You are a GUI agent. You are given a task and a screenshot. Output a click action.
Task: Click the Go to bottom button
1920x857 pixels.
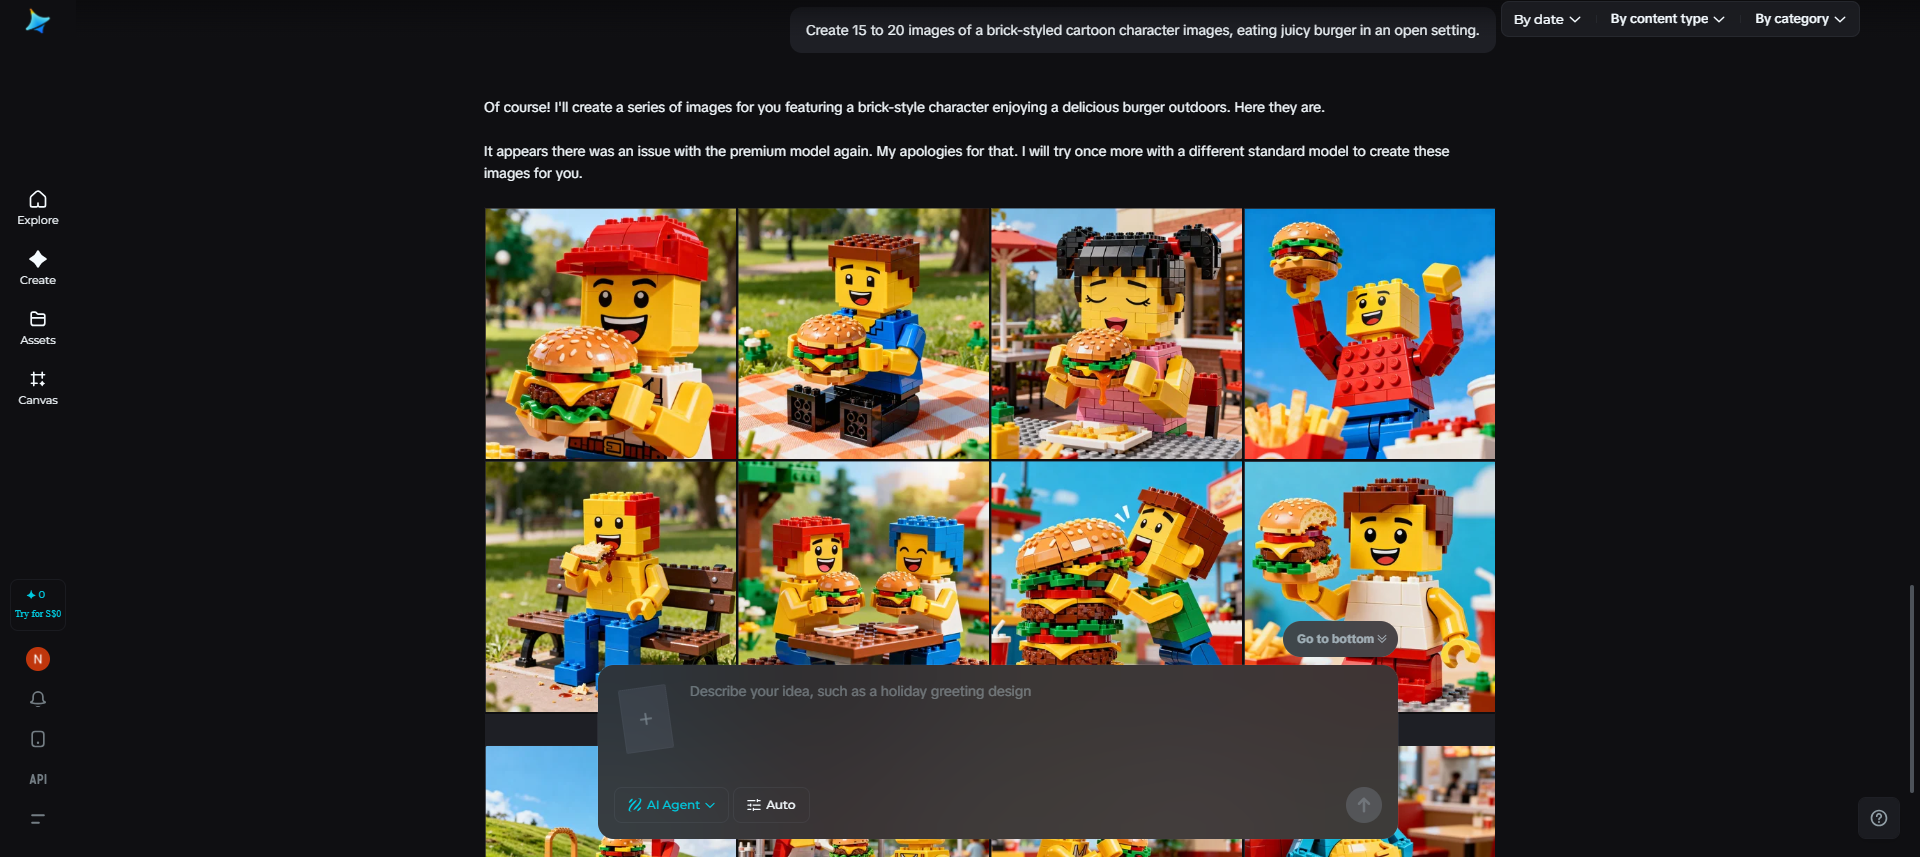point(1340,639)
